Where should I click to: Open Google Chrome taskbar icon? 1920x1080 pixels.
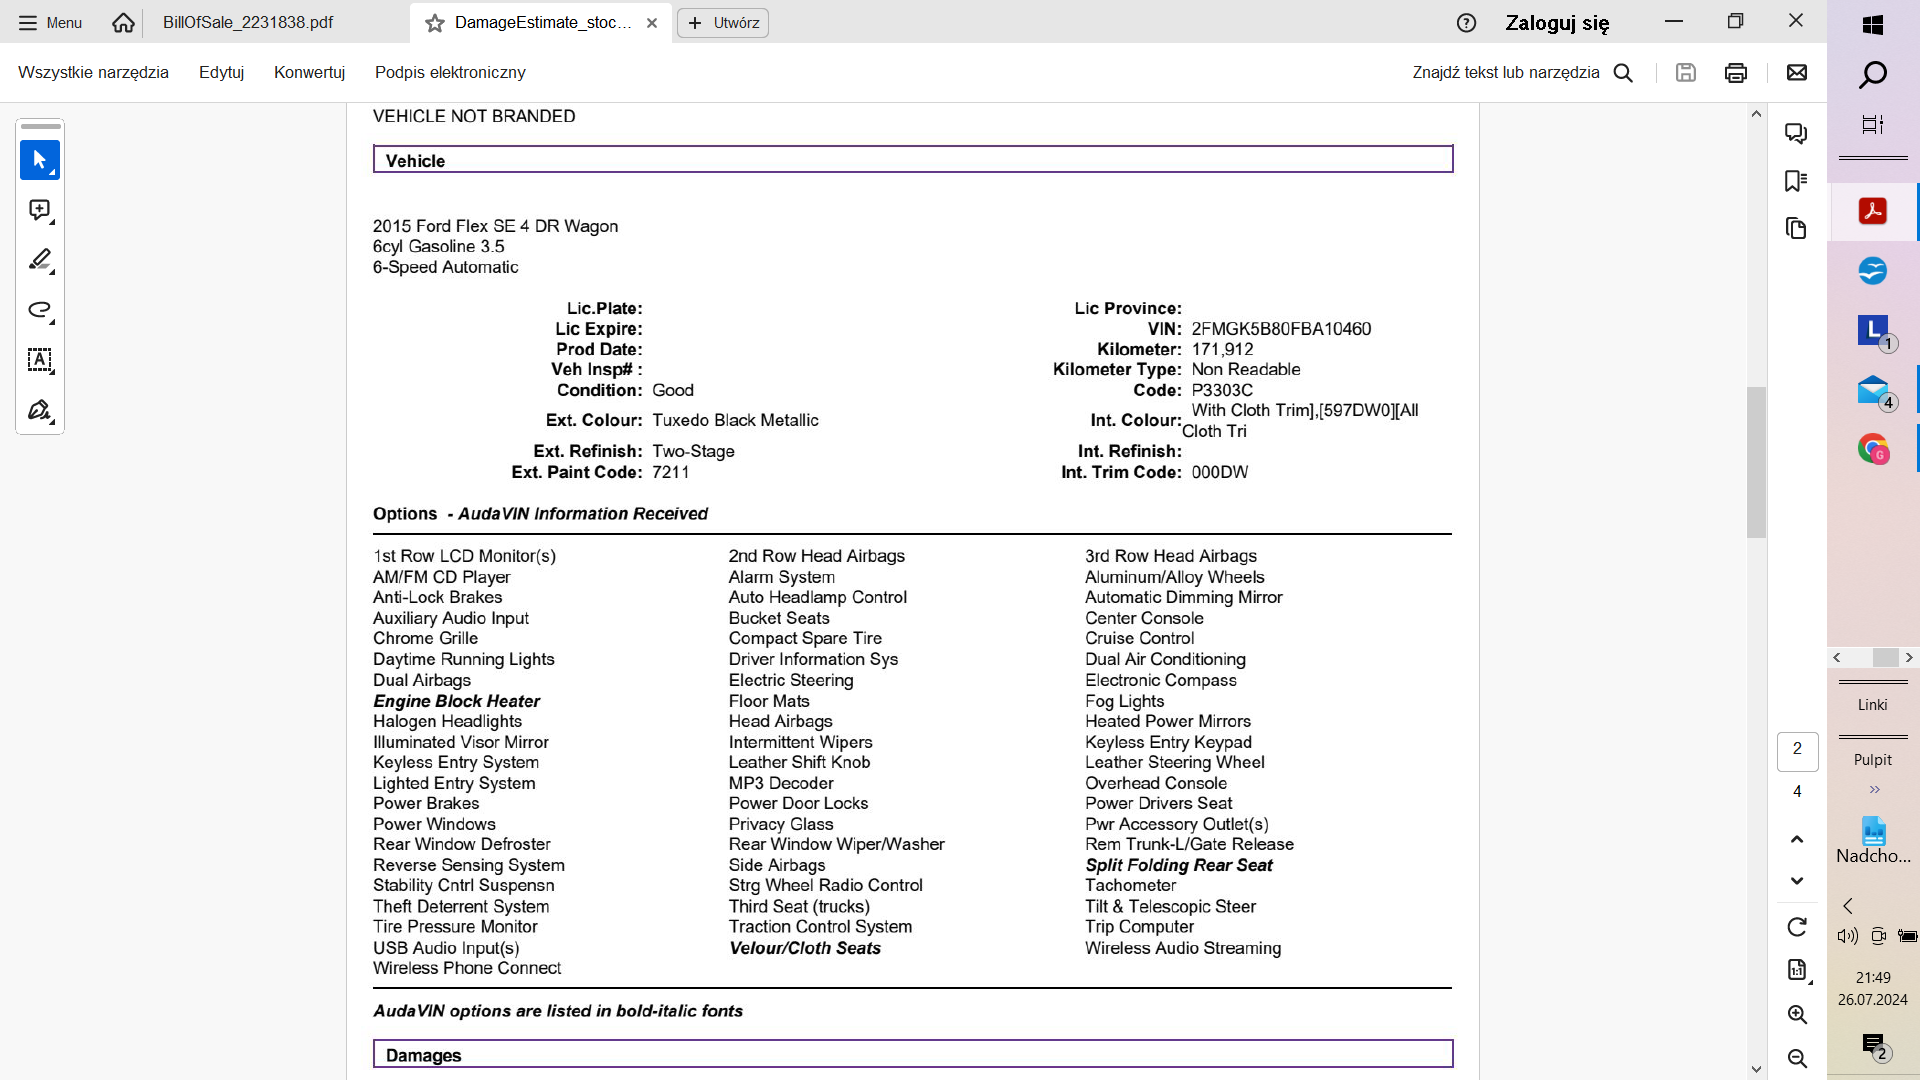[1873, 449]
